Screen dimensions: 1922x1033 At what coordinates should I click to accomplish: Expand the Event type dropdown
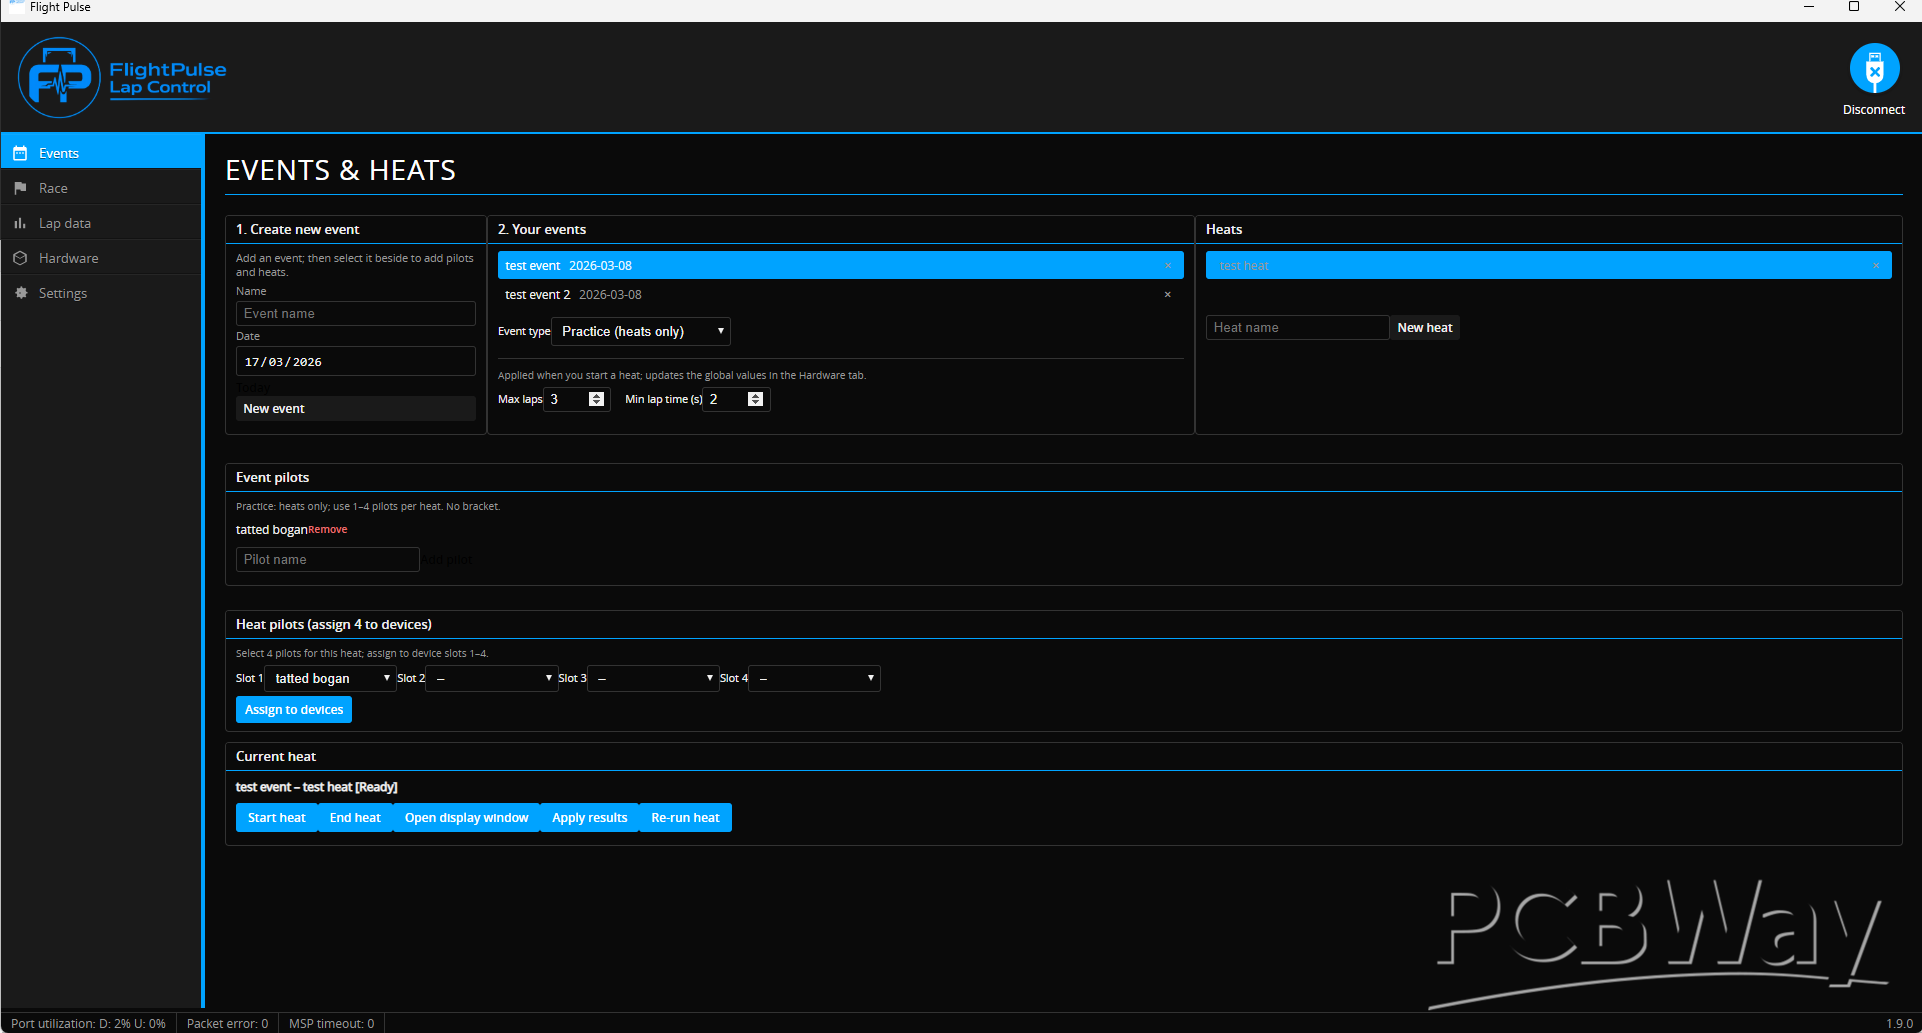point(641,332)
